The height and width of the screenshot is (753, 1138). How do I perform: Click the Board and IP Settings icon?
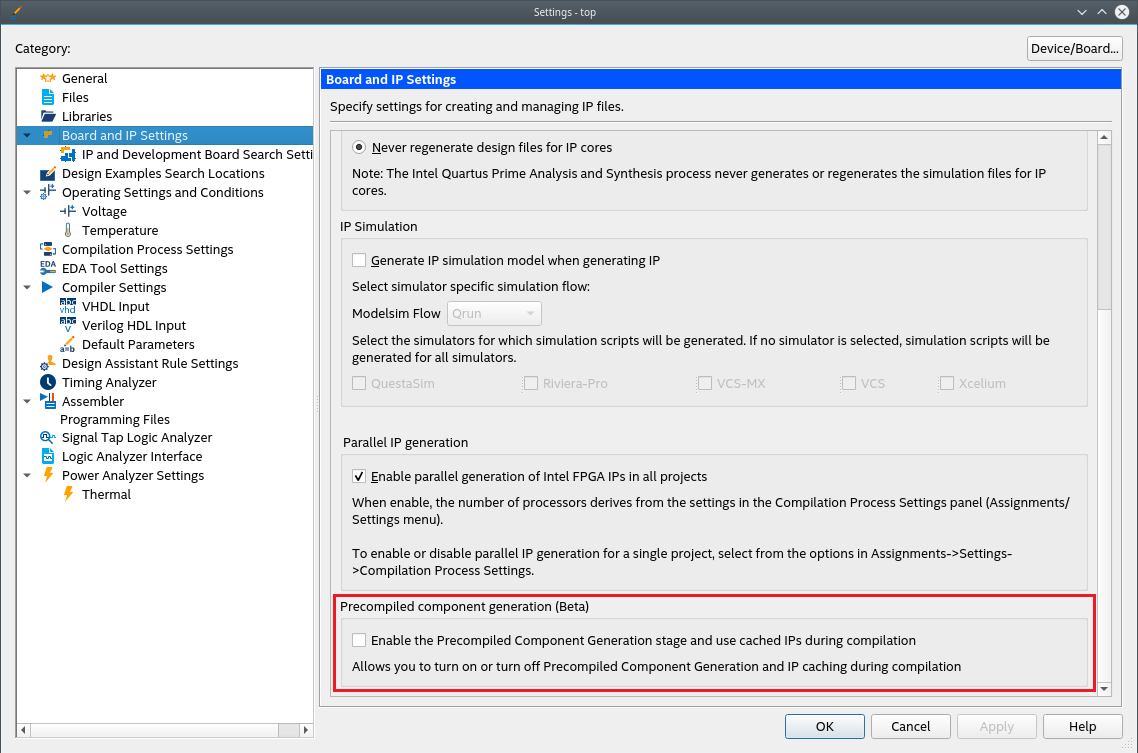(x=48, y=135)
